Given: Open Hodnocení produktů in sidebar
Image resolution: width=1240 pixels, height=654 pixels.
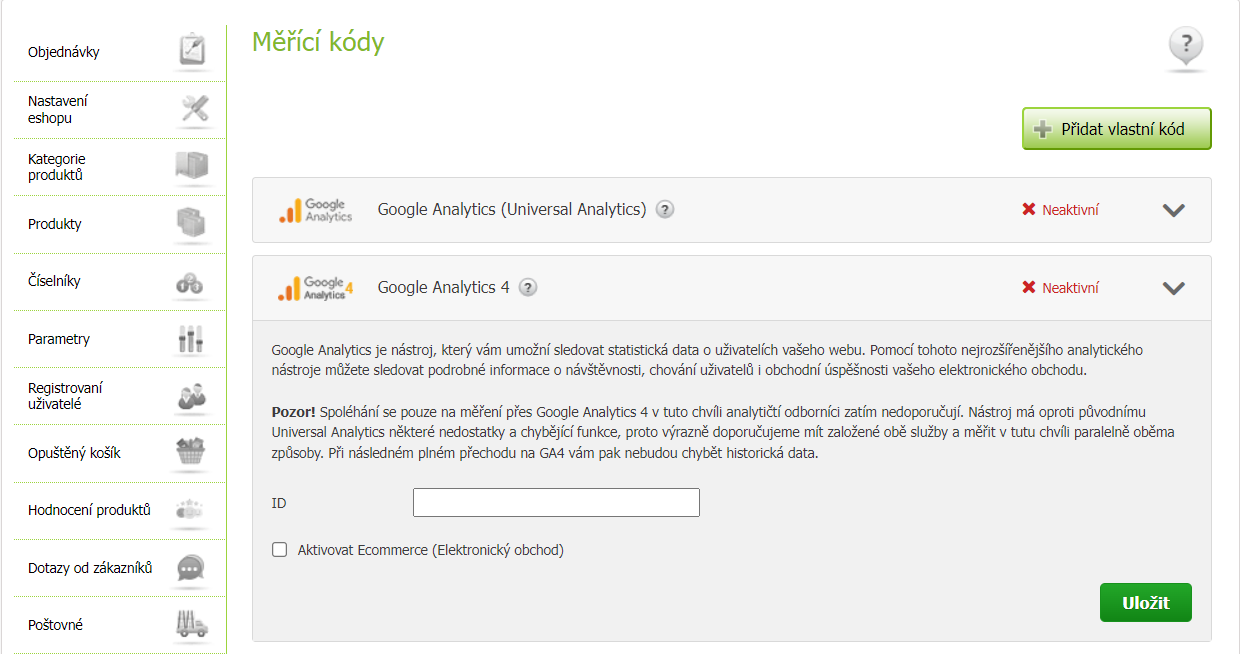Looking at the screenshot, I should pos(89,510).
